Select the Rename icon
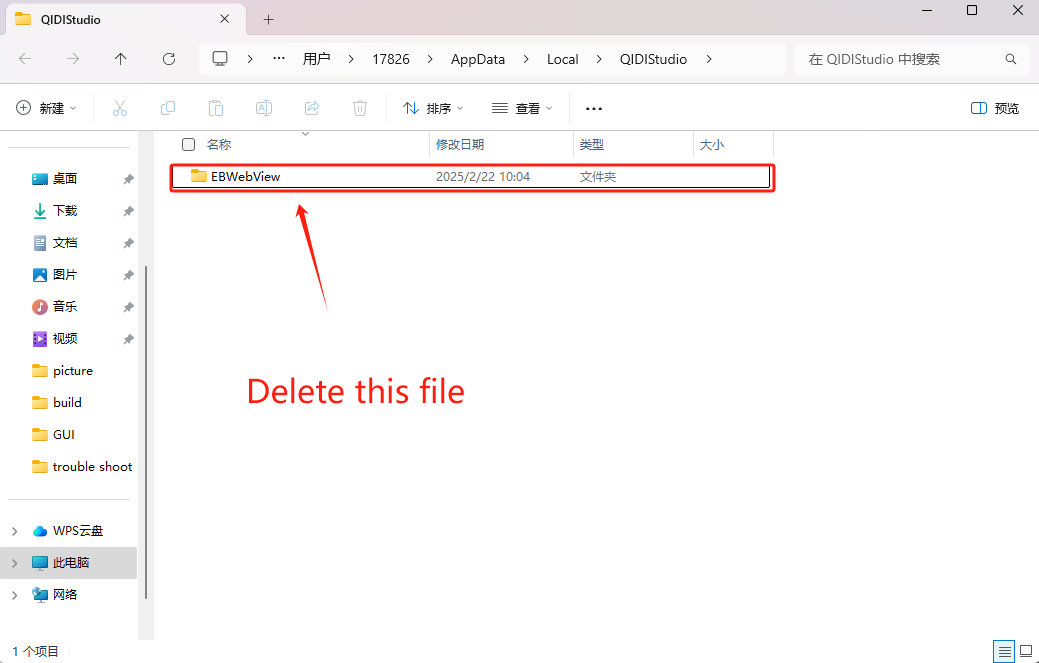 [264, 108]
